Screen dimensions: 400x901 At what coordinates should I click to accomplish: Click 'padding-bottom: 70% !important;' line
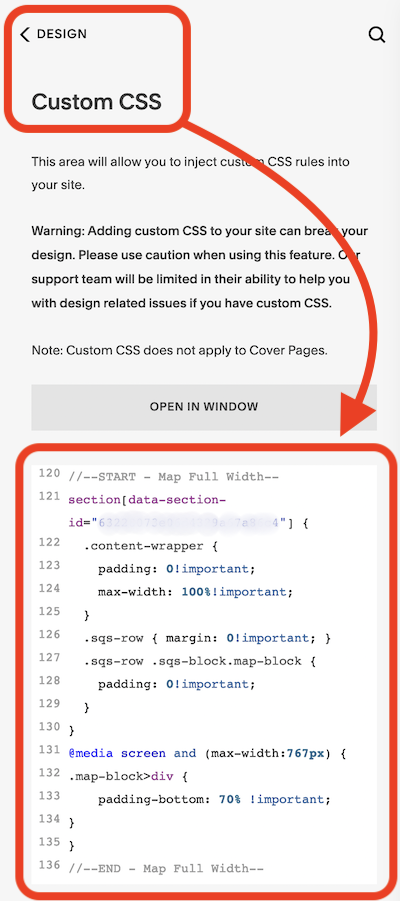[x=215, y=799]
